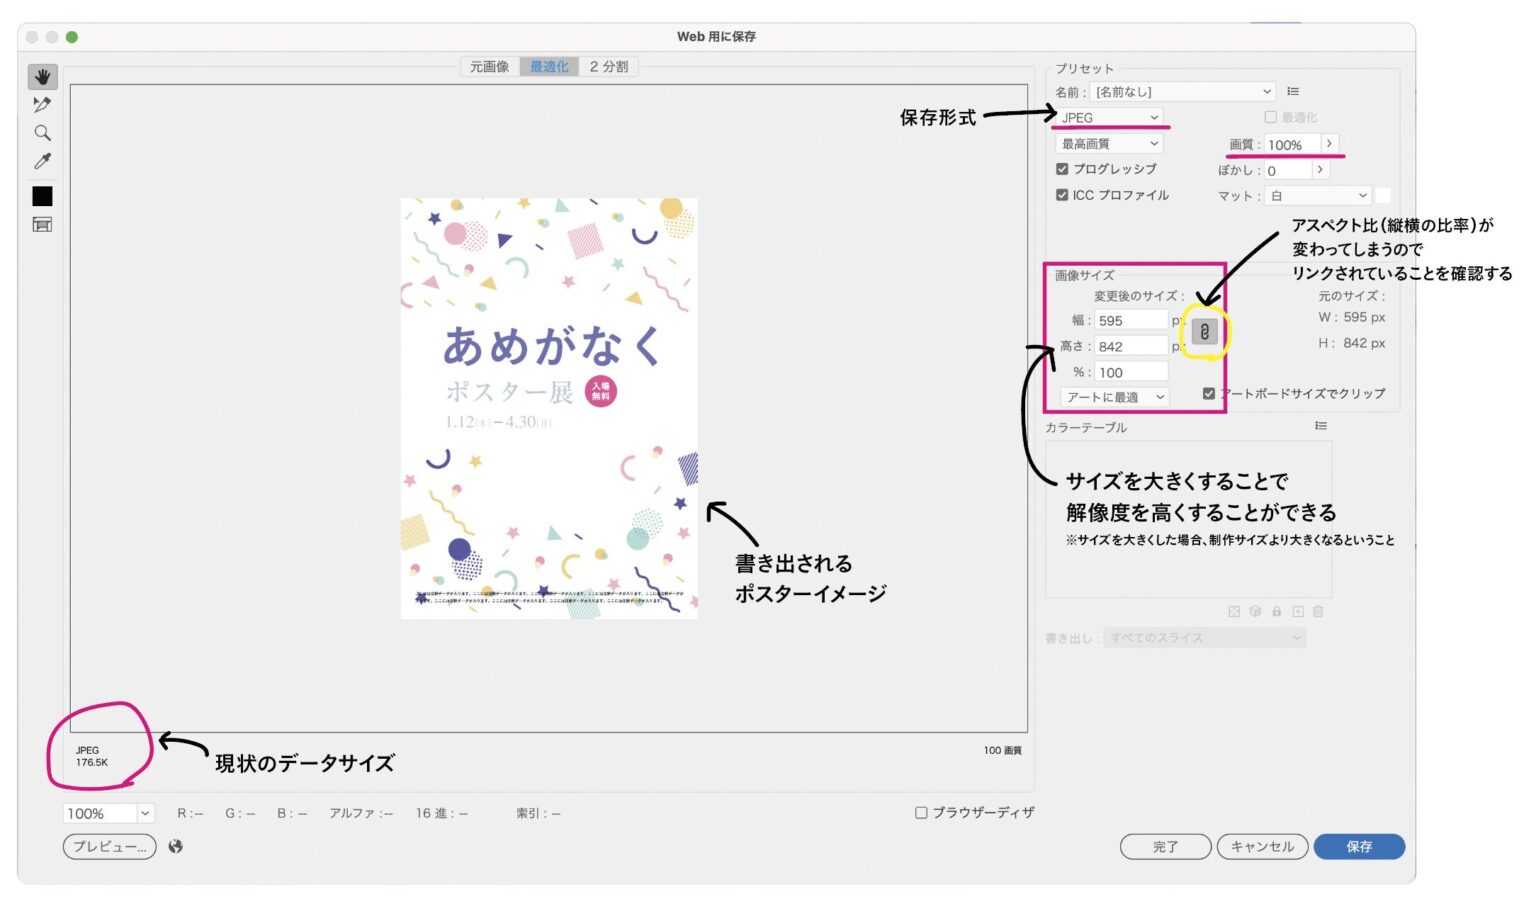The width and height of the screenshot is (1536, 904).
Task: Select the Hand tool
Action: tap(42, 77)
